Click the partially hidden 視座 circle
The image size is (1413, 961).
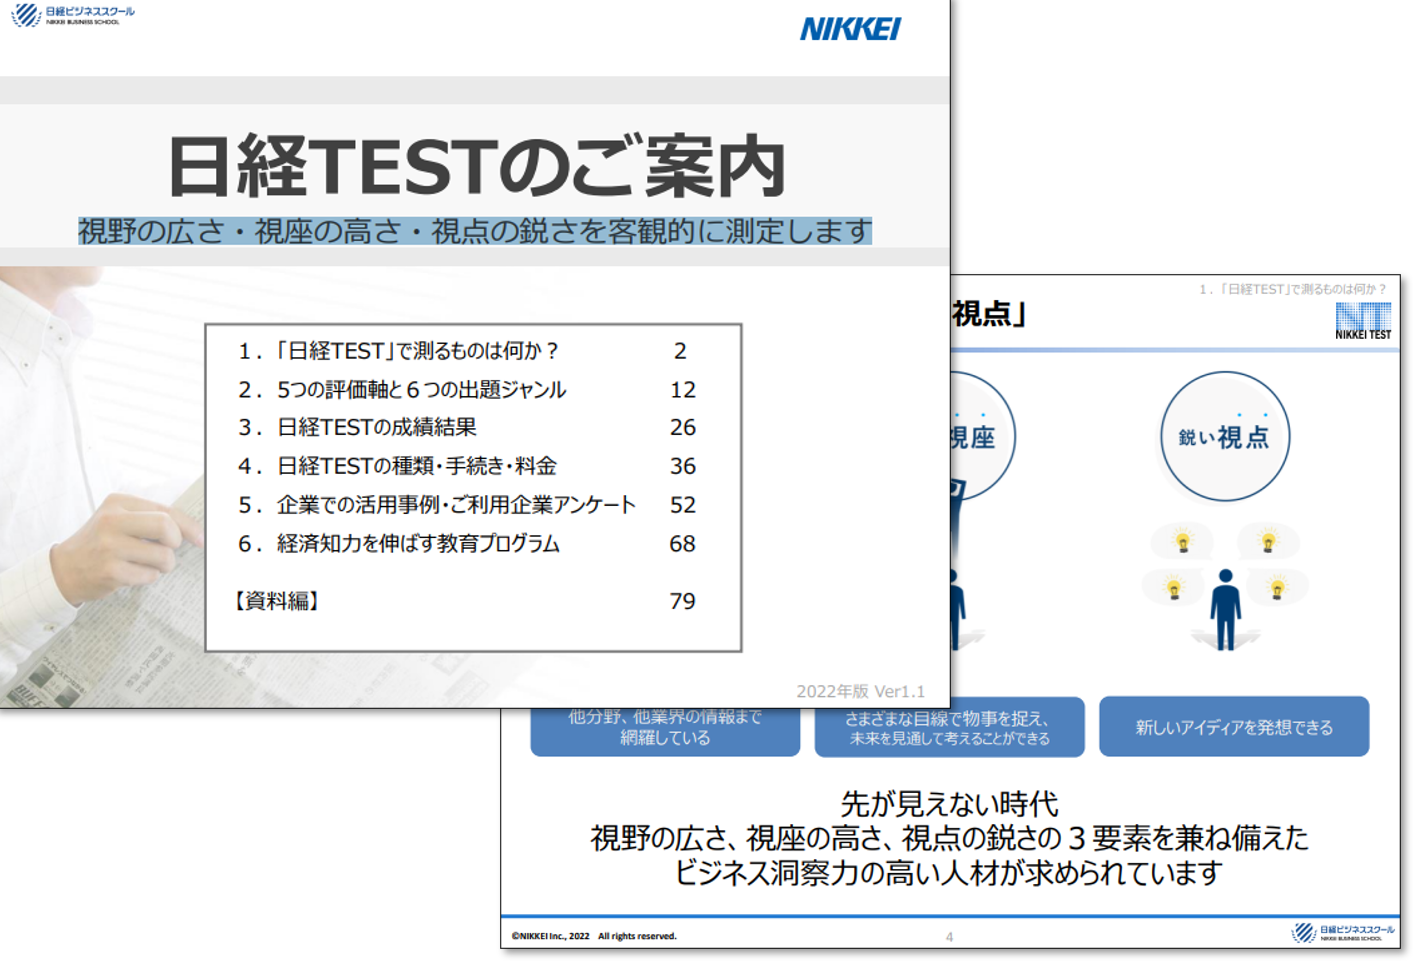[x=982, y=436]
